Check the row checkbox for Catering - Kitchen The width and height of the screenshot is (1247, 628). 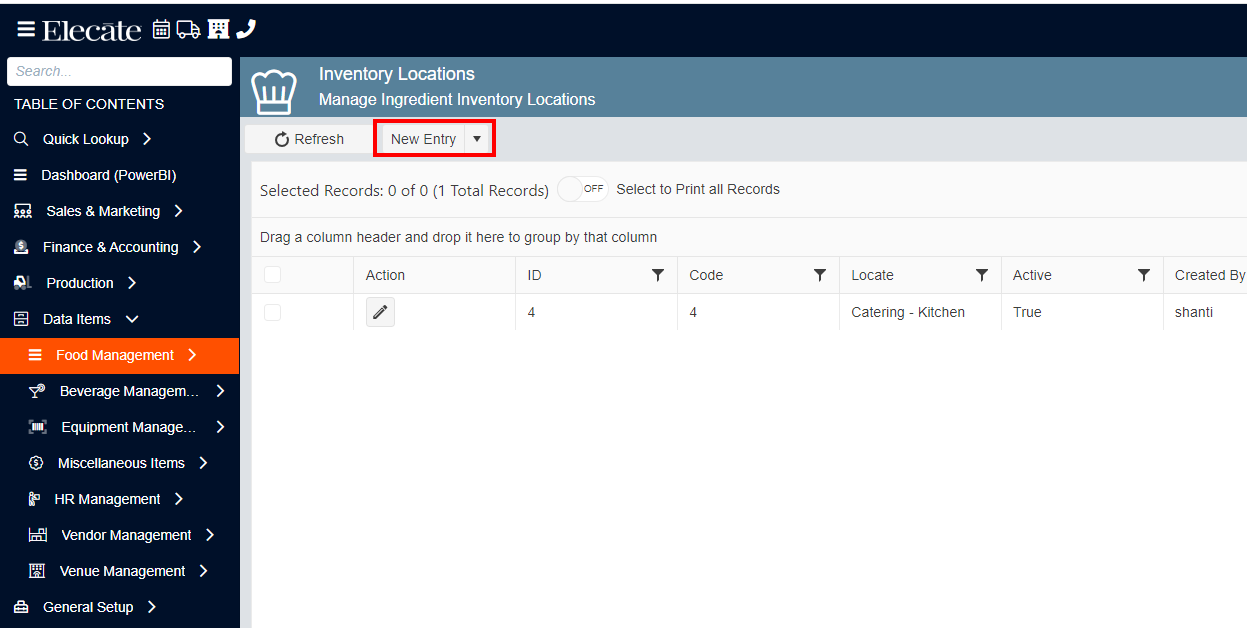pos(272,312)
